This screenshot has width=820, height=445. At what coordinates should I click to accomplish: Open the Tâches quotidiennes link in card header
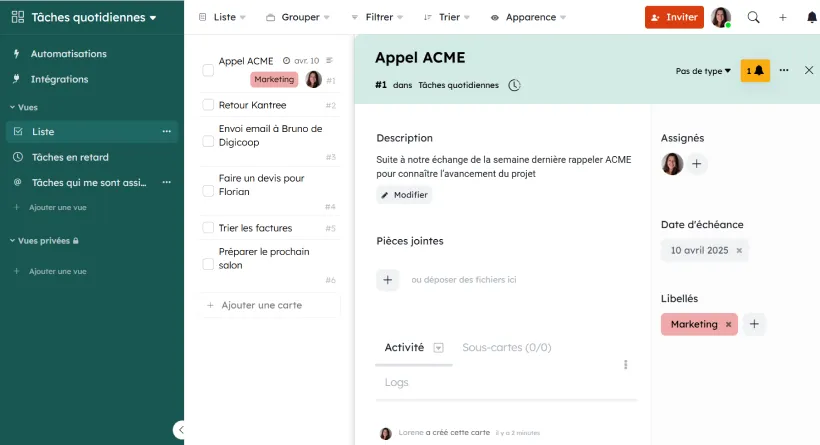[x=458, y=85]
